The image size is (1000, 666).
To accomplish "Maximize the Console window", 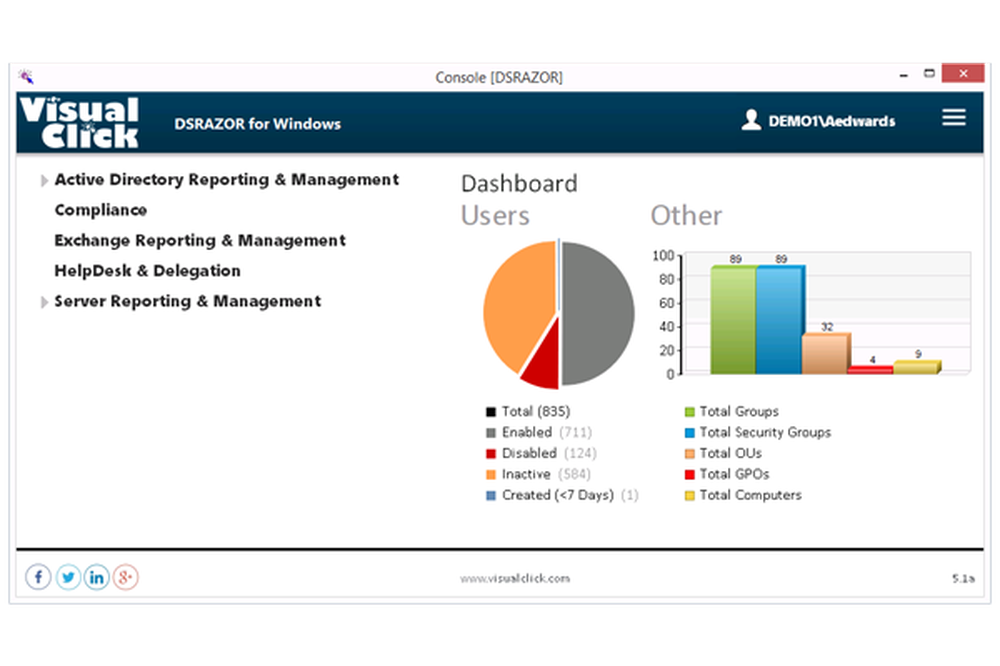I will tap(929, 73).
